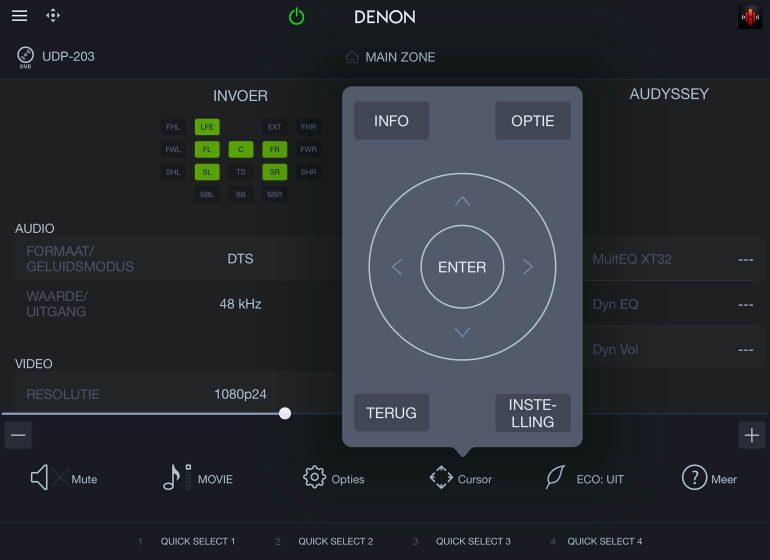The height and width of the screenshot is (560, 770).
Task: Toggle Mute on the speaker
Action: click(63, 478)
